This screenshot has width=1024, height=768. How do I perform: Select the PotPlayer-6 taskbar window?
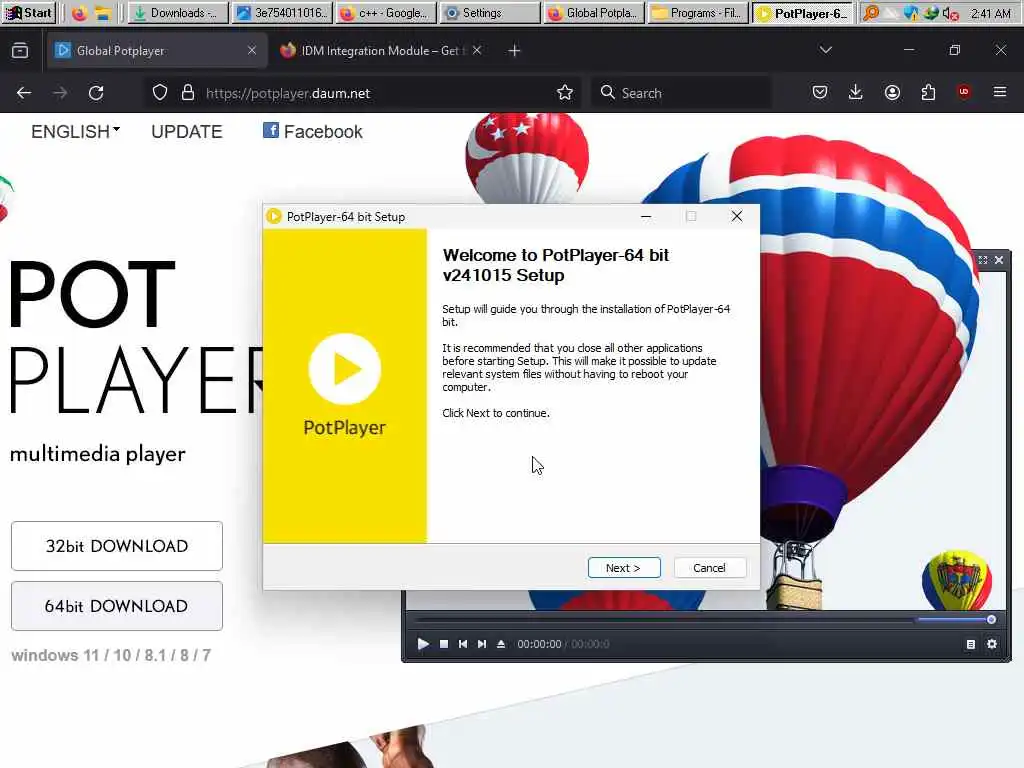point(803,12)
